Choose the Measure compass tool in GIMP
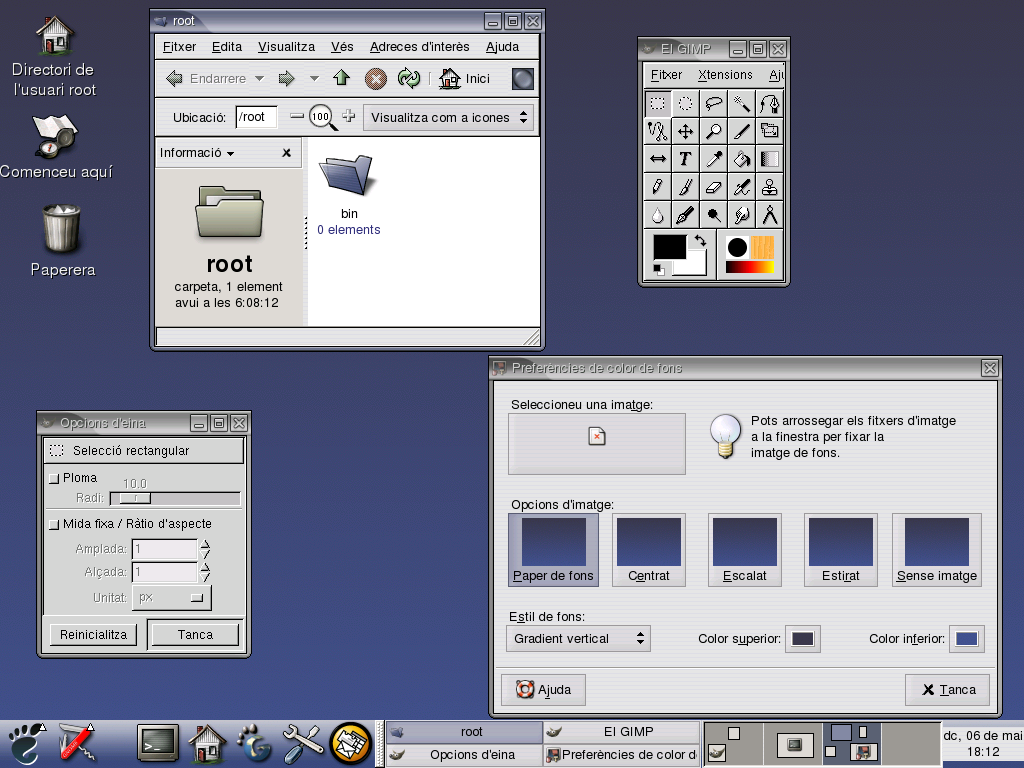 coord(769,215)
